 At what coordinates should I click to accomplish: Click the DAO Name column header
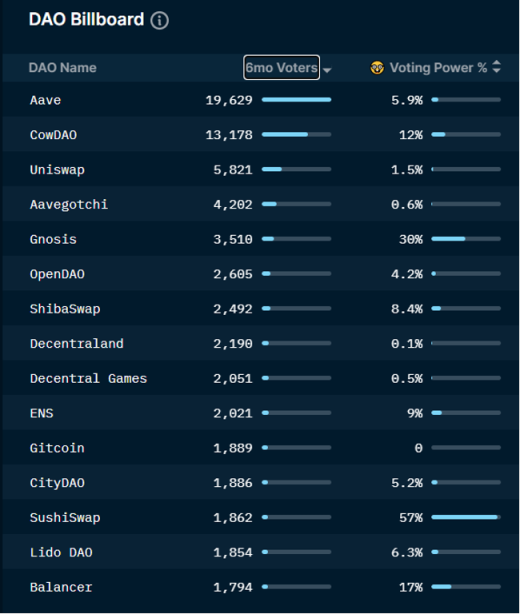pyautogui.click(x=63, y=68)
